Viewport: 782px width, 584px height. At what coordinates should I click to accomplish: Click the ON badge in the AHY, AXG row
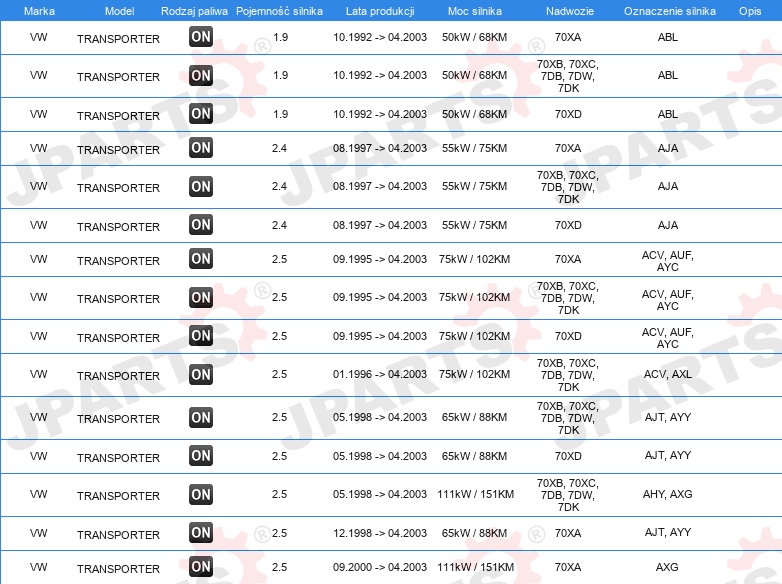pos(201,494)
